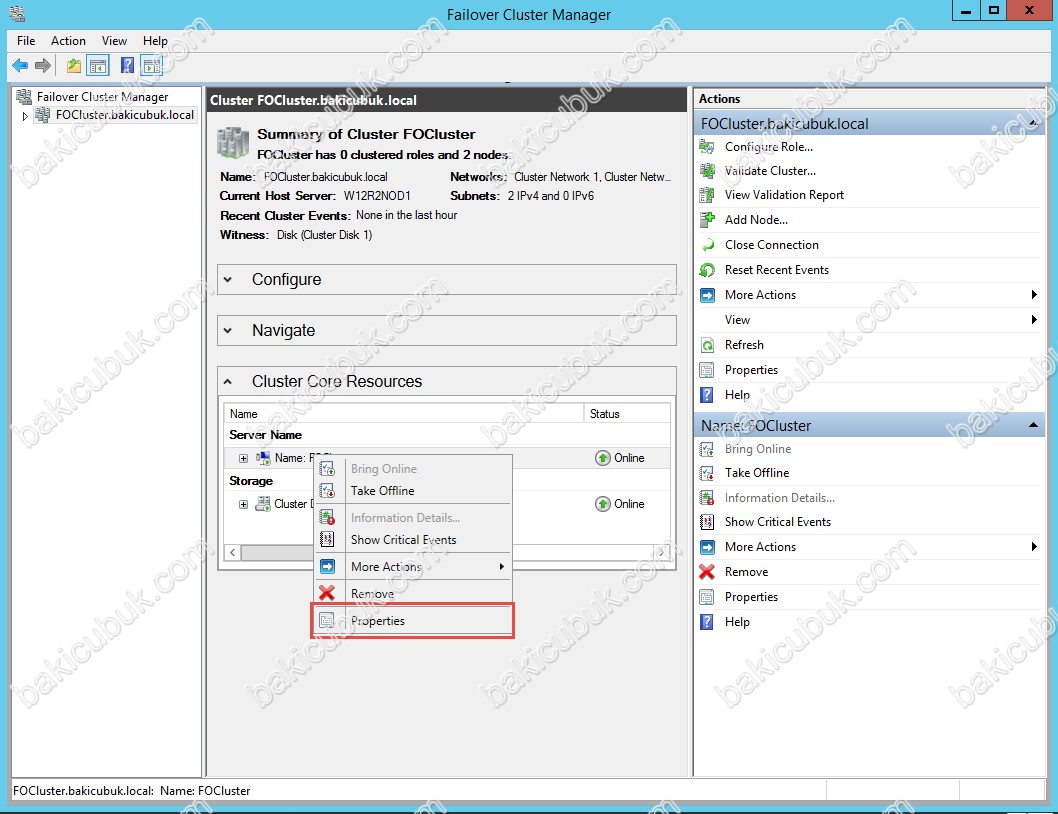Click the Forward arrow toolbar icon
This screenshot has height=814, width=1058.
coord(43,65)
